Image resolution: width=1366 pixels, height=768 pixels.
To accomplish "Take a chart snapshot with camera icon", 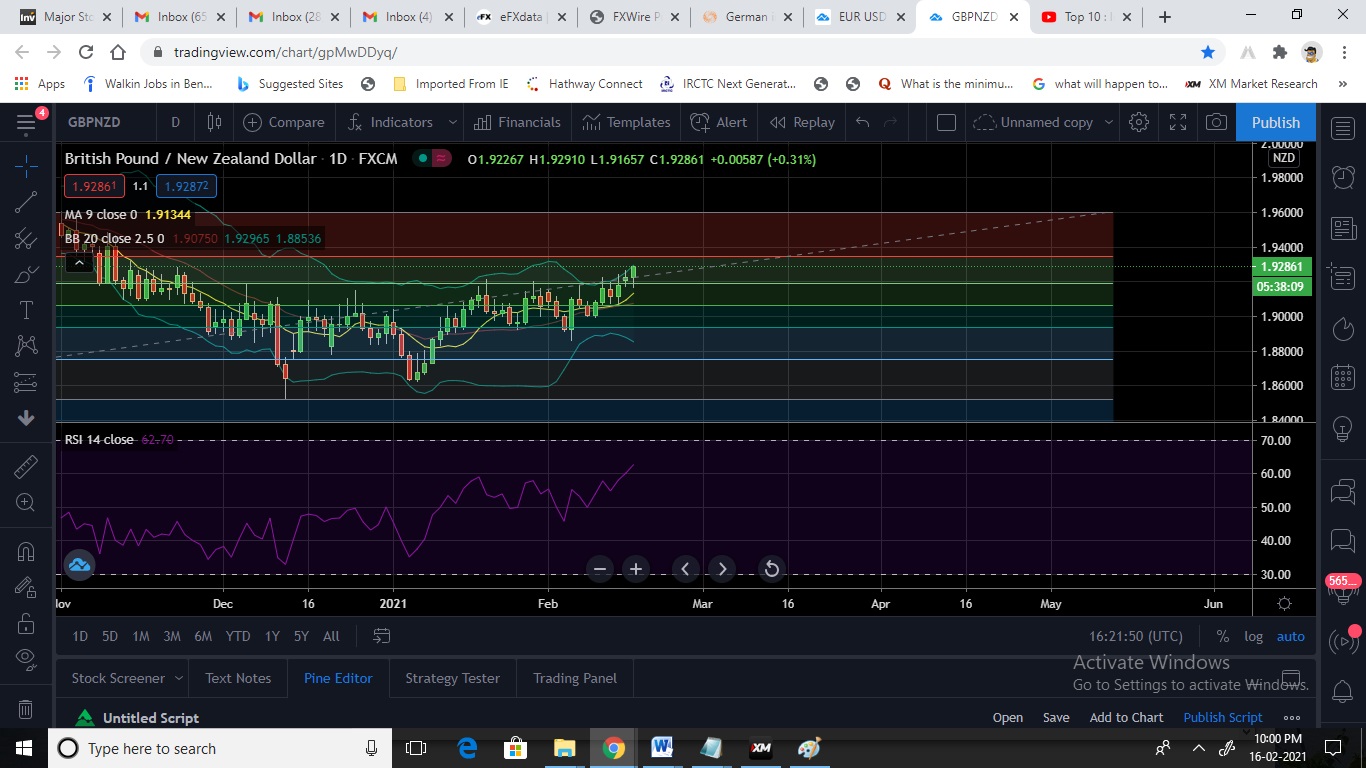I will pyautogui.click(x=1216, y=122).
